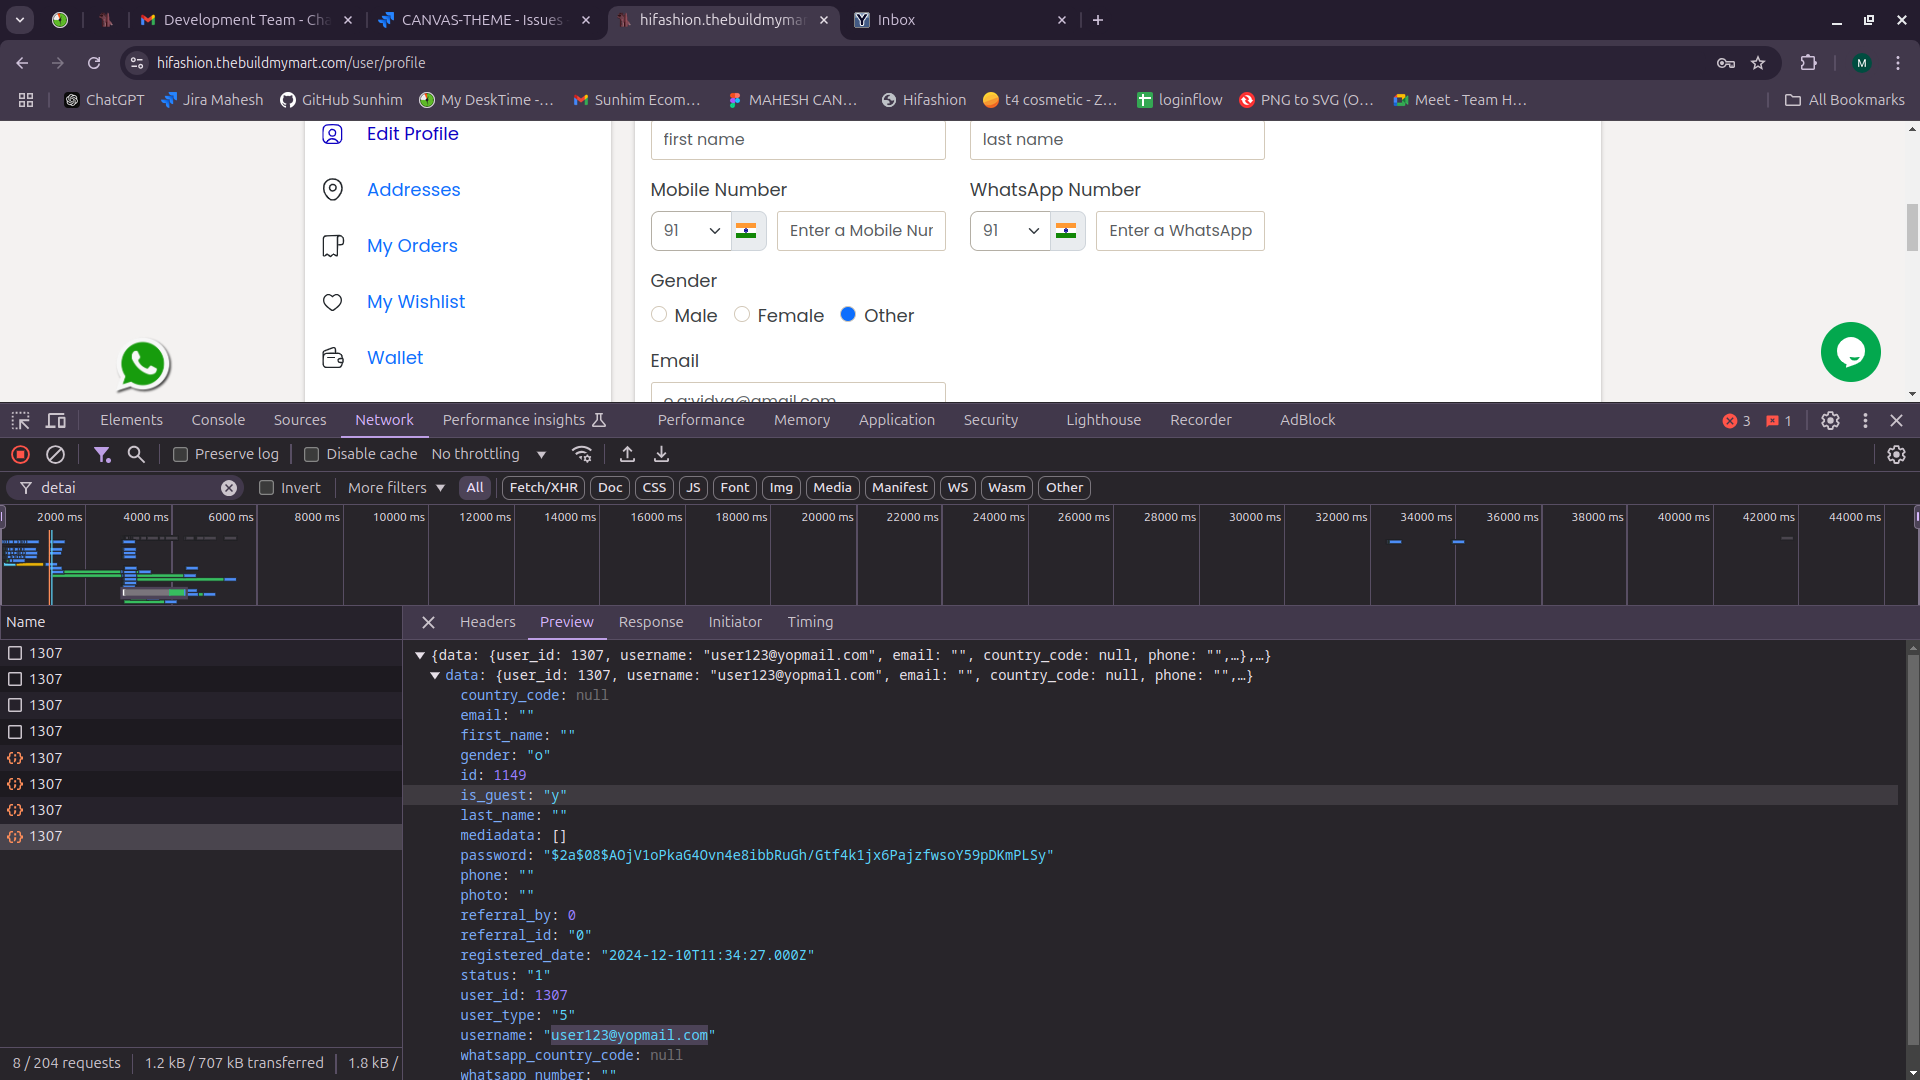Open network search magnifier

pyautogui.click(x=136, y=454)
